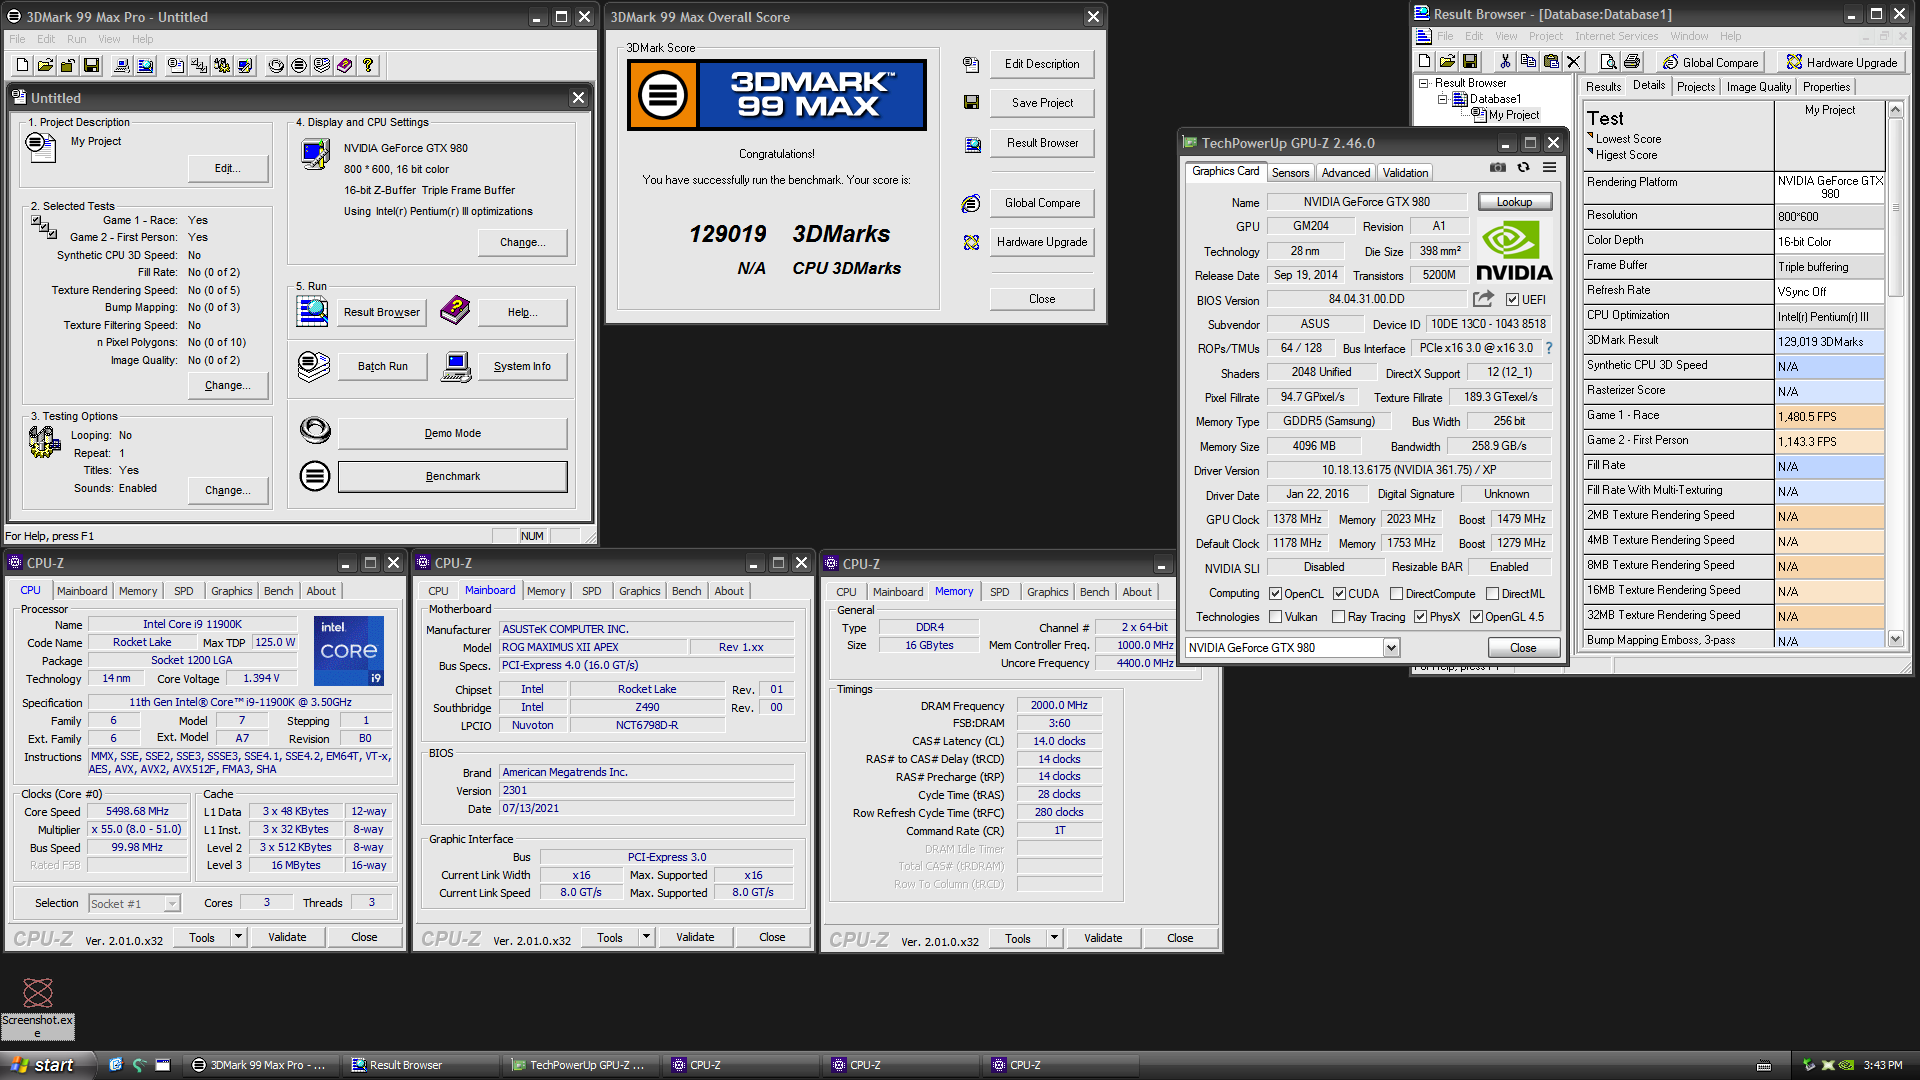Click the Paste icon in Result Browser toolbar
The width and height of the screenshot is (1920, 1080).
[1551, 62]
